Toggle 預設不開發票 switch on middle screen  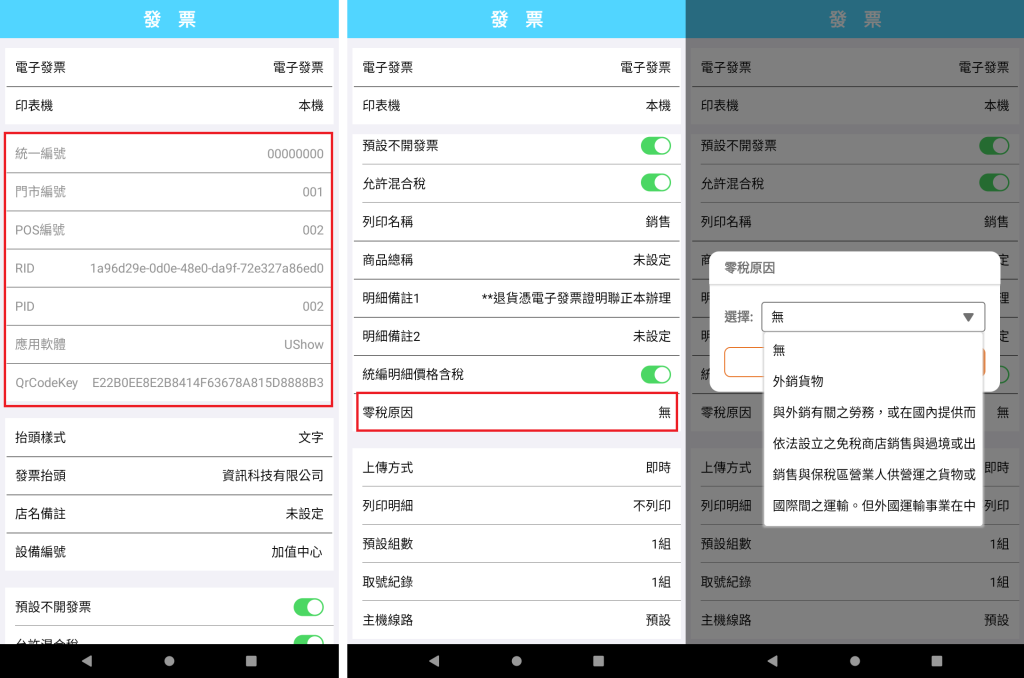click(x=656, y=146)
